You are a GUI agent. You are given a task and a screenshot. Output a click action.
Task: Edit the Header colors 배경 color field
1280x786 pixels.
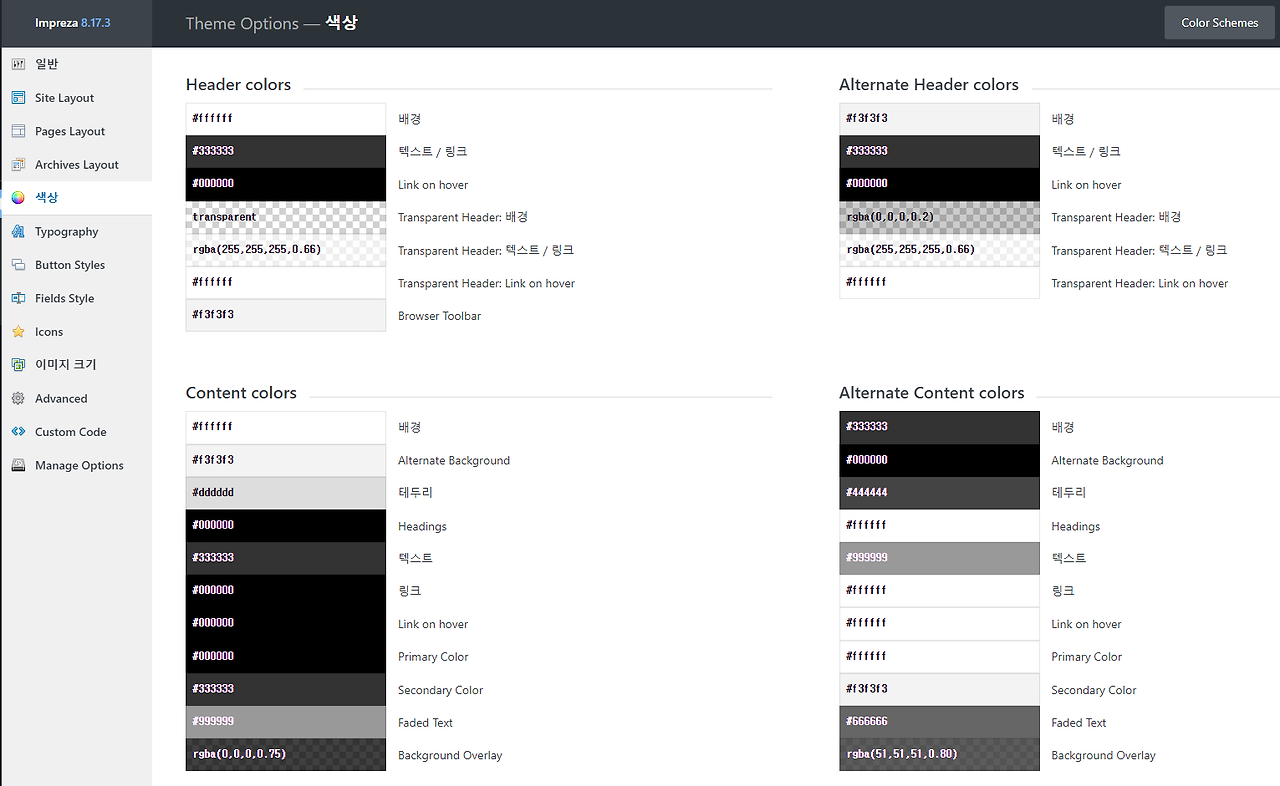tap(286, 119)
